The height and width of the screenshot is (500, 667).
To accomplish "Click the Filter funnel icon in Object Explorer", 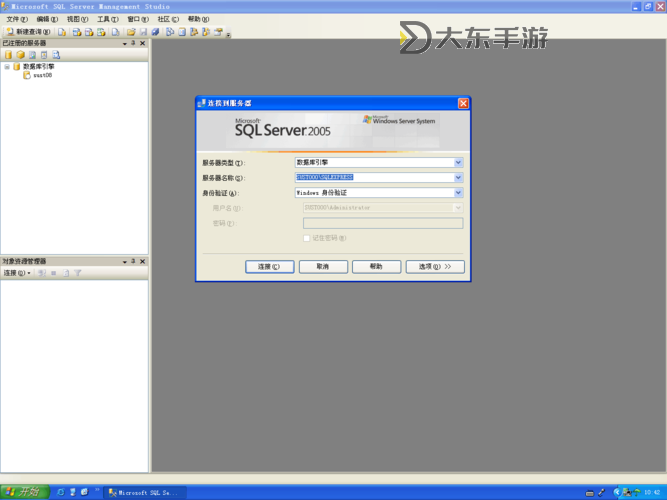I will pyautogui.click(x=78, y=273).
